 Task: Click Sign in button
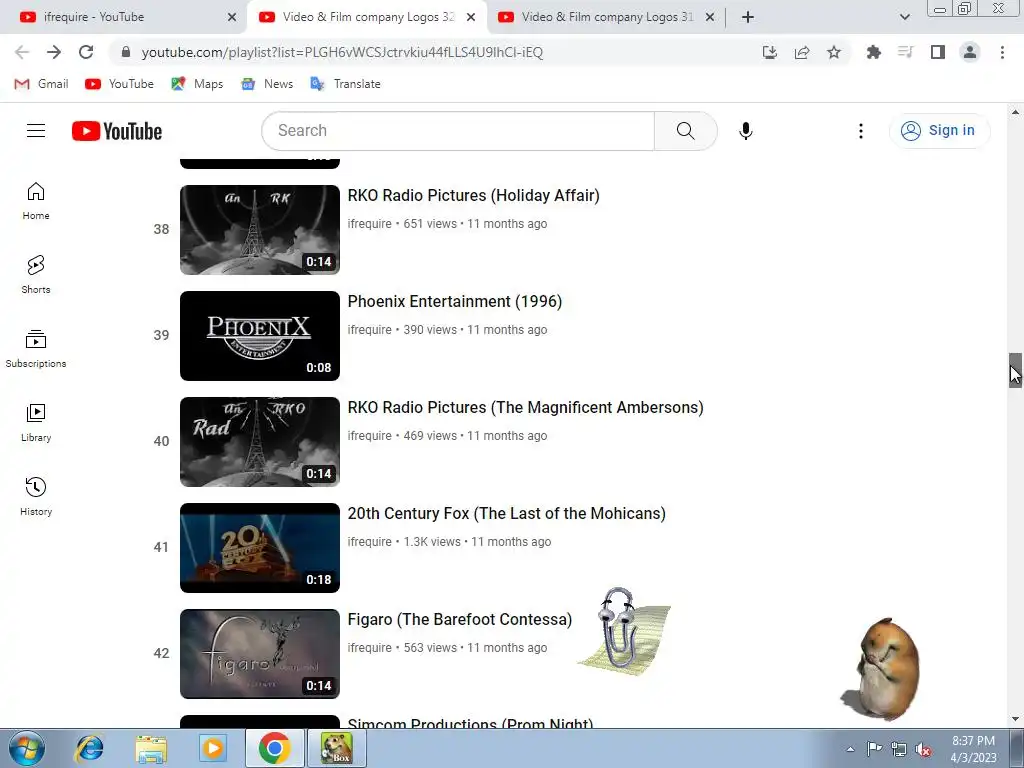pyautogui.click(x=939, y=131)
